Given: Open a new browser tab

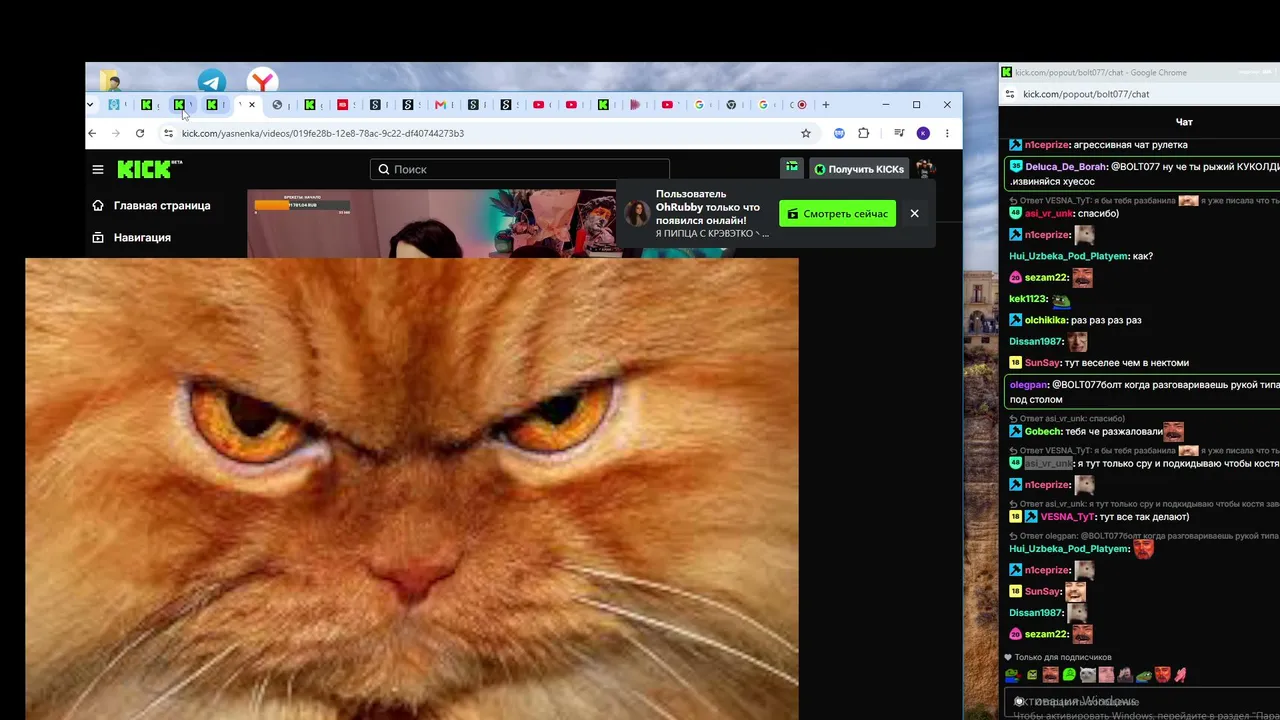Looking at the screenshot, I should pyautogui.click(x=825, y=105).
